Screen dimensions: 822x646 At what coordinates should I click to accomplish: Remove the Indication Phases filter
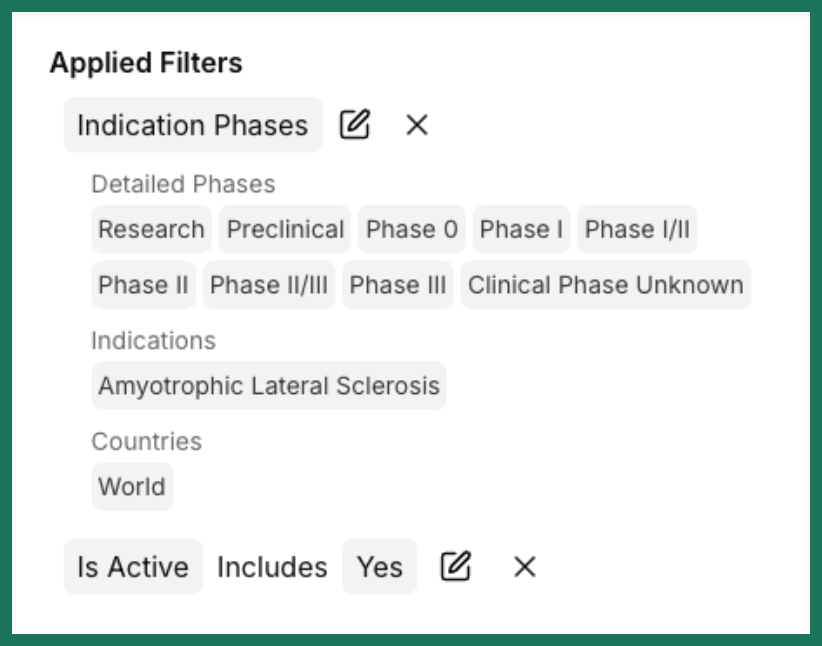[x=417, y=125]
